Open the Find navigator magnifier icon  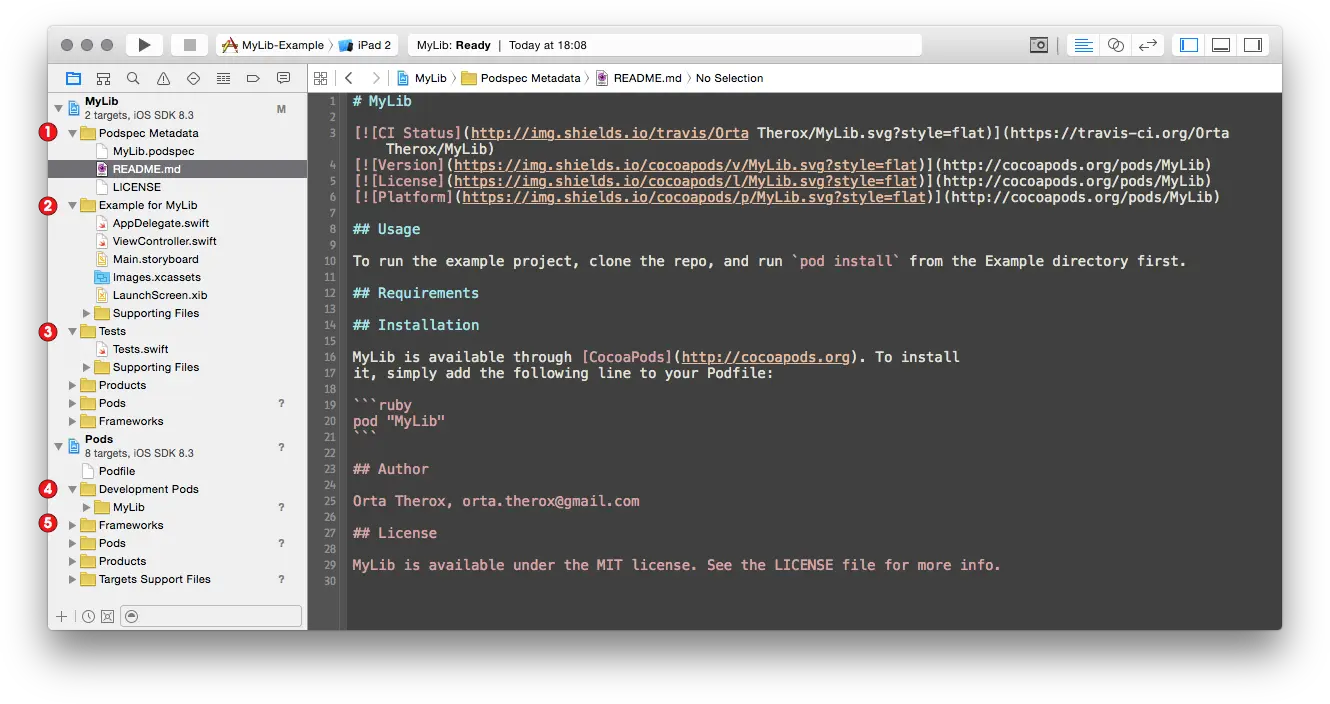point(133,78)
